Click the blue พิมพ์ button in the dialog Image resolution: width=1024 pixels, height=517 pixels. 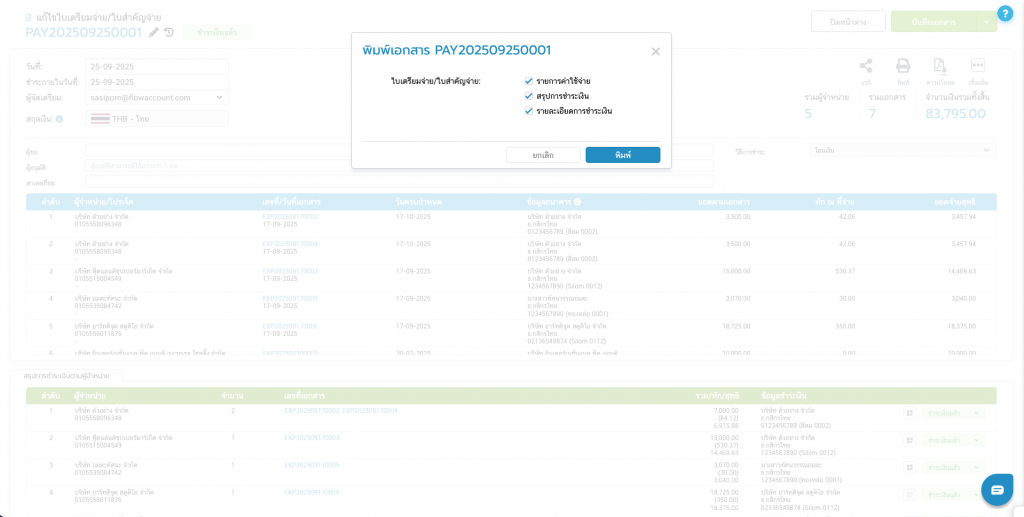coord(622,155)
